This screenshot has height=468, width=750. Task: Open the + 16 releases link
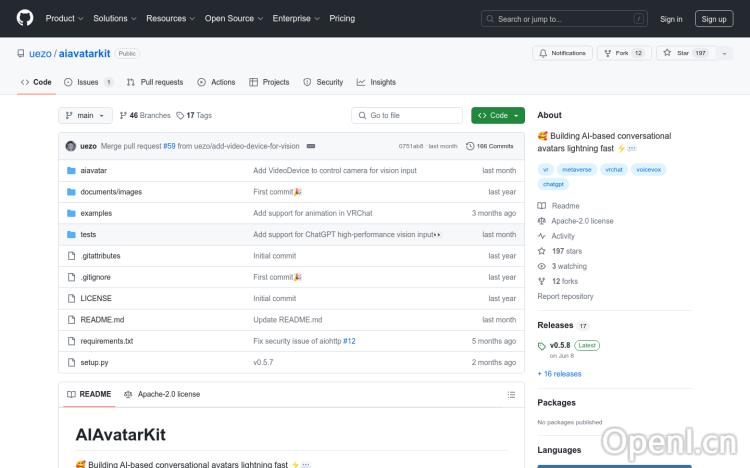(559, 374)
